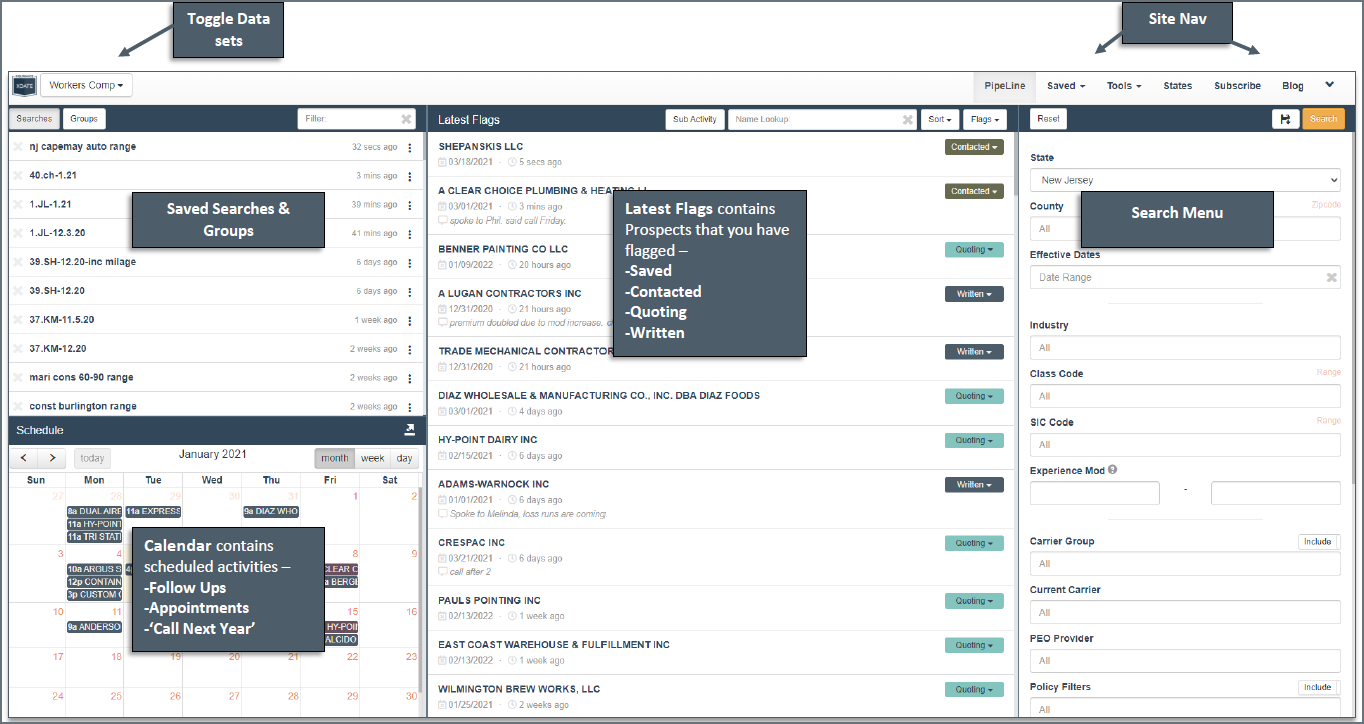Open options for nj capemay auto range
This screenshot has height=724, width=1364.
[x=410, y=147]
